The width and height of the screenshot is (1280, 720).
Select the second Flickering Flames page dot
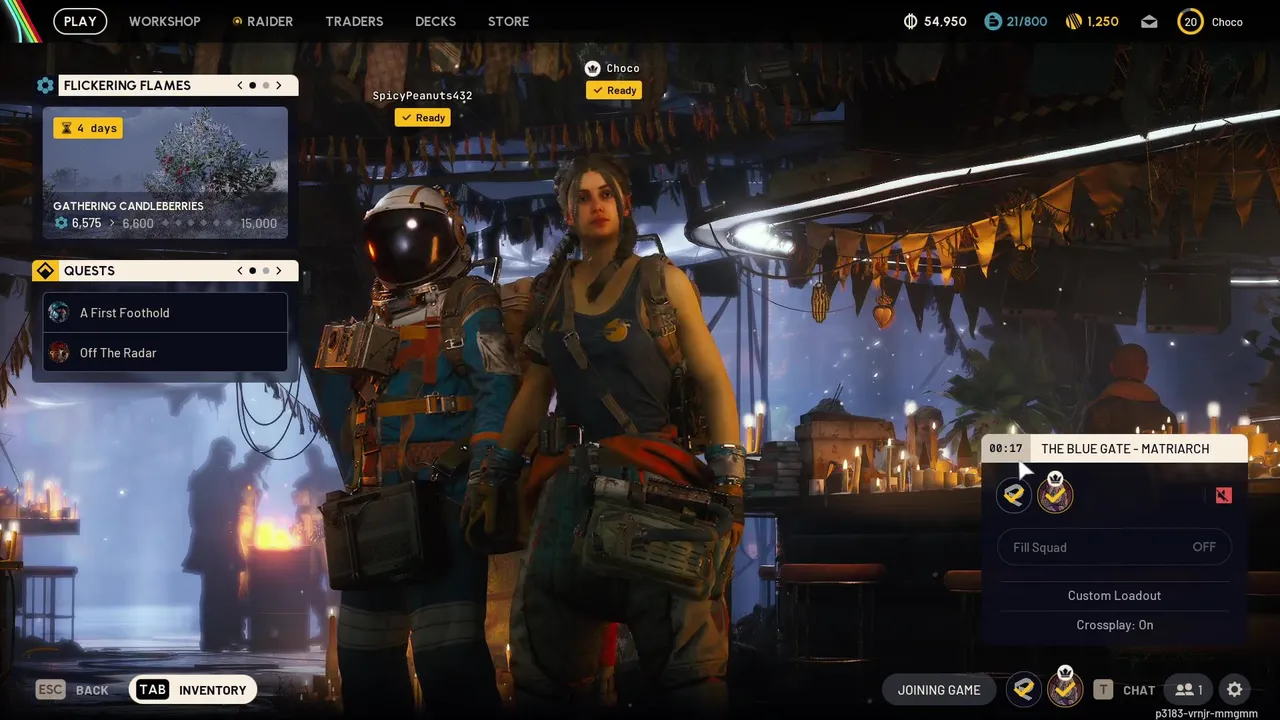click(x=265, y=85)
